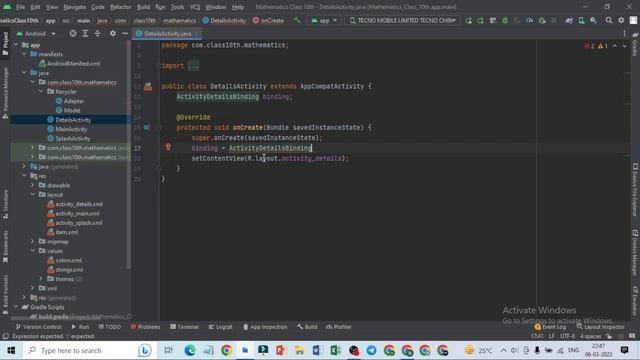Viewport: 640px width, 360px height.
Task: Open IDE settings gear in toolbar
Action: [621, 20]
